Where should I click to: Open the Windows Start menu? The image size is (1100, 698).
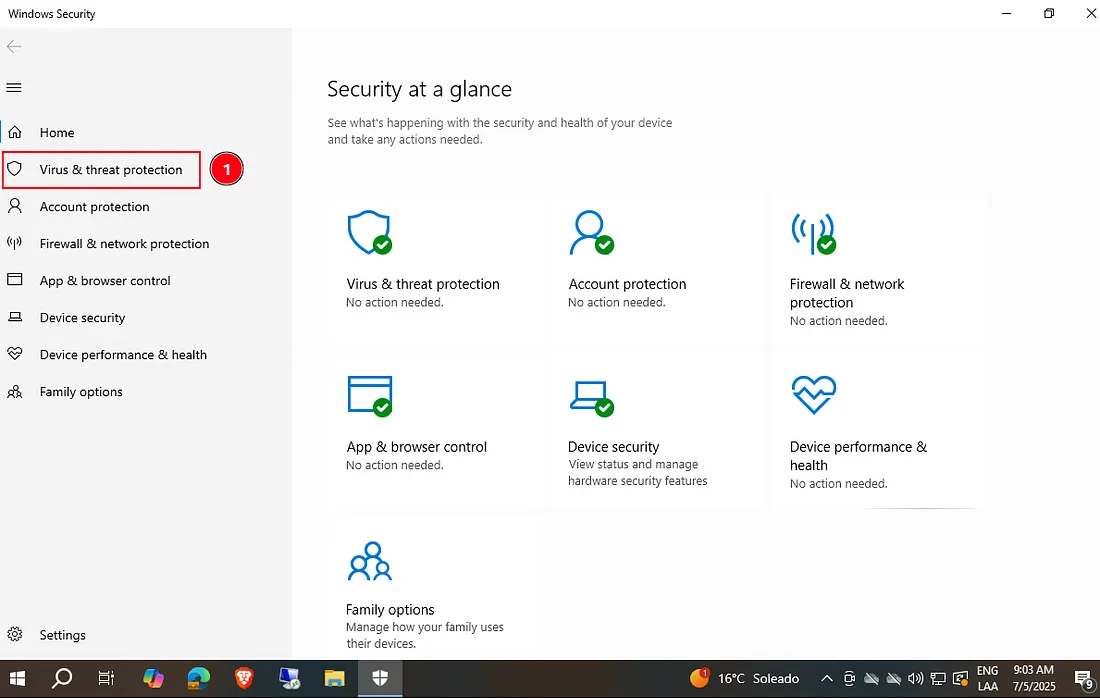(18, 678)
